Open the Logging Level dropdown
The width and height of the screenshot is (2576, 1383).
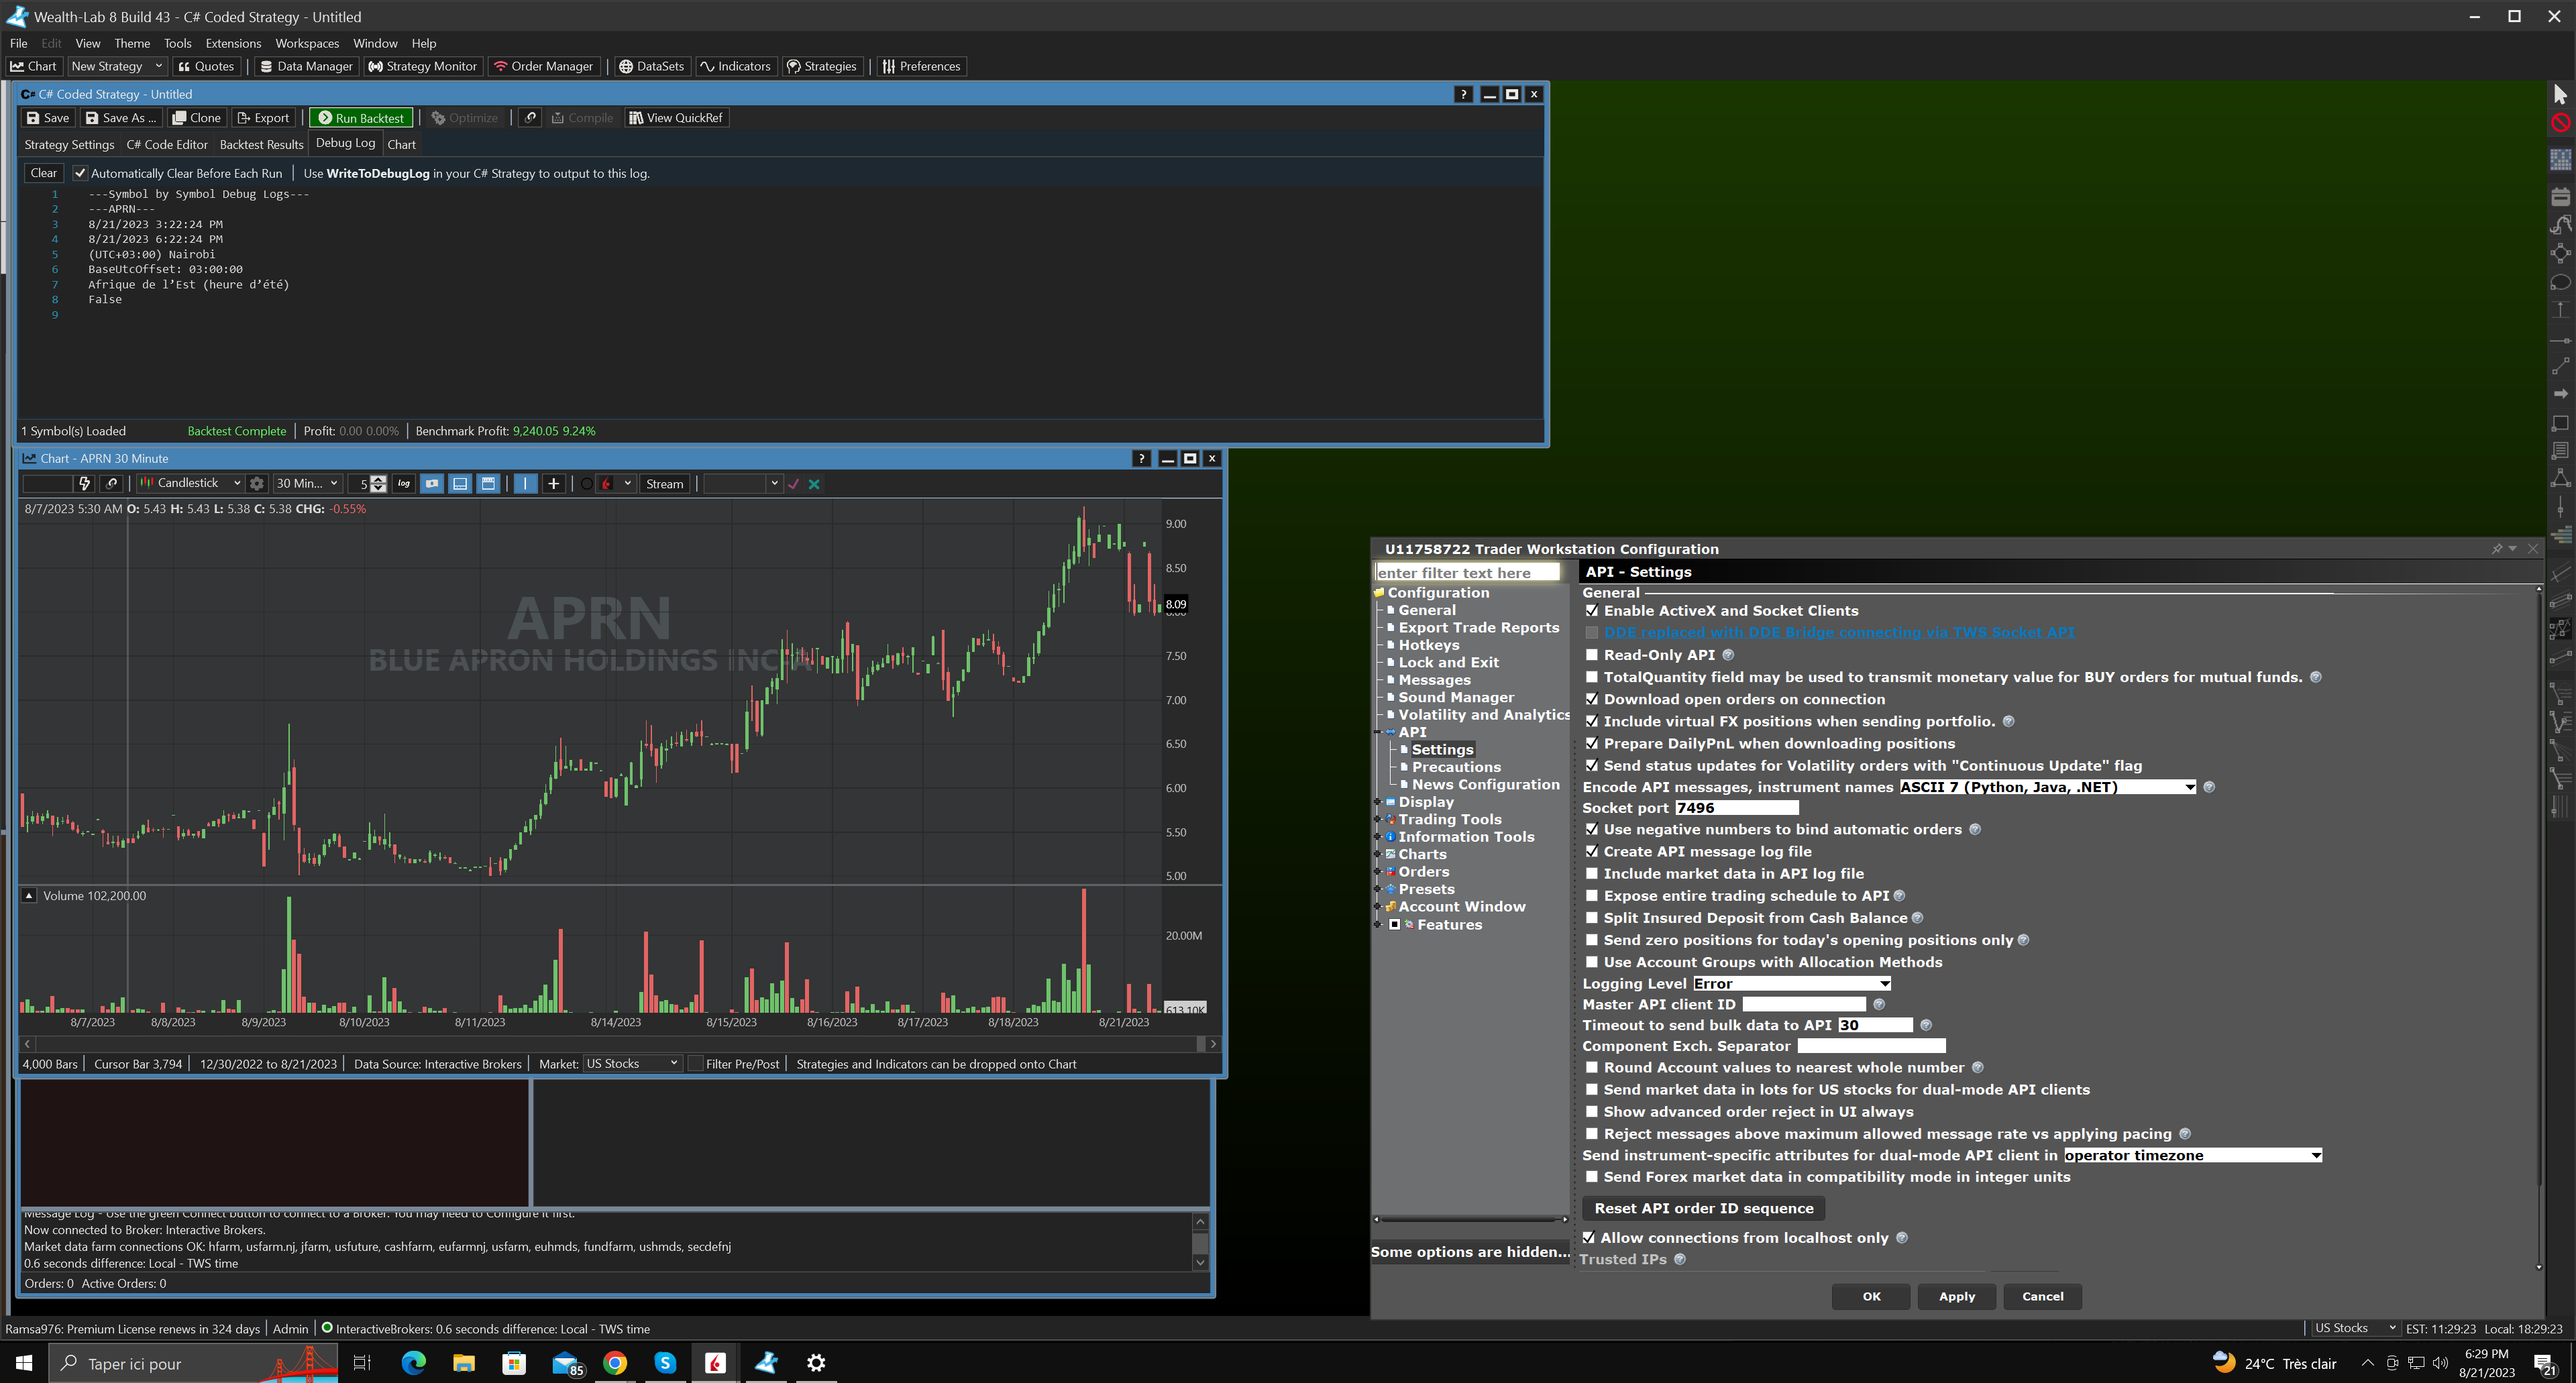1790,984
